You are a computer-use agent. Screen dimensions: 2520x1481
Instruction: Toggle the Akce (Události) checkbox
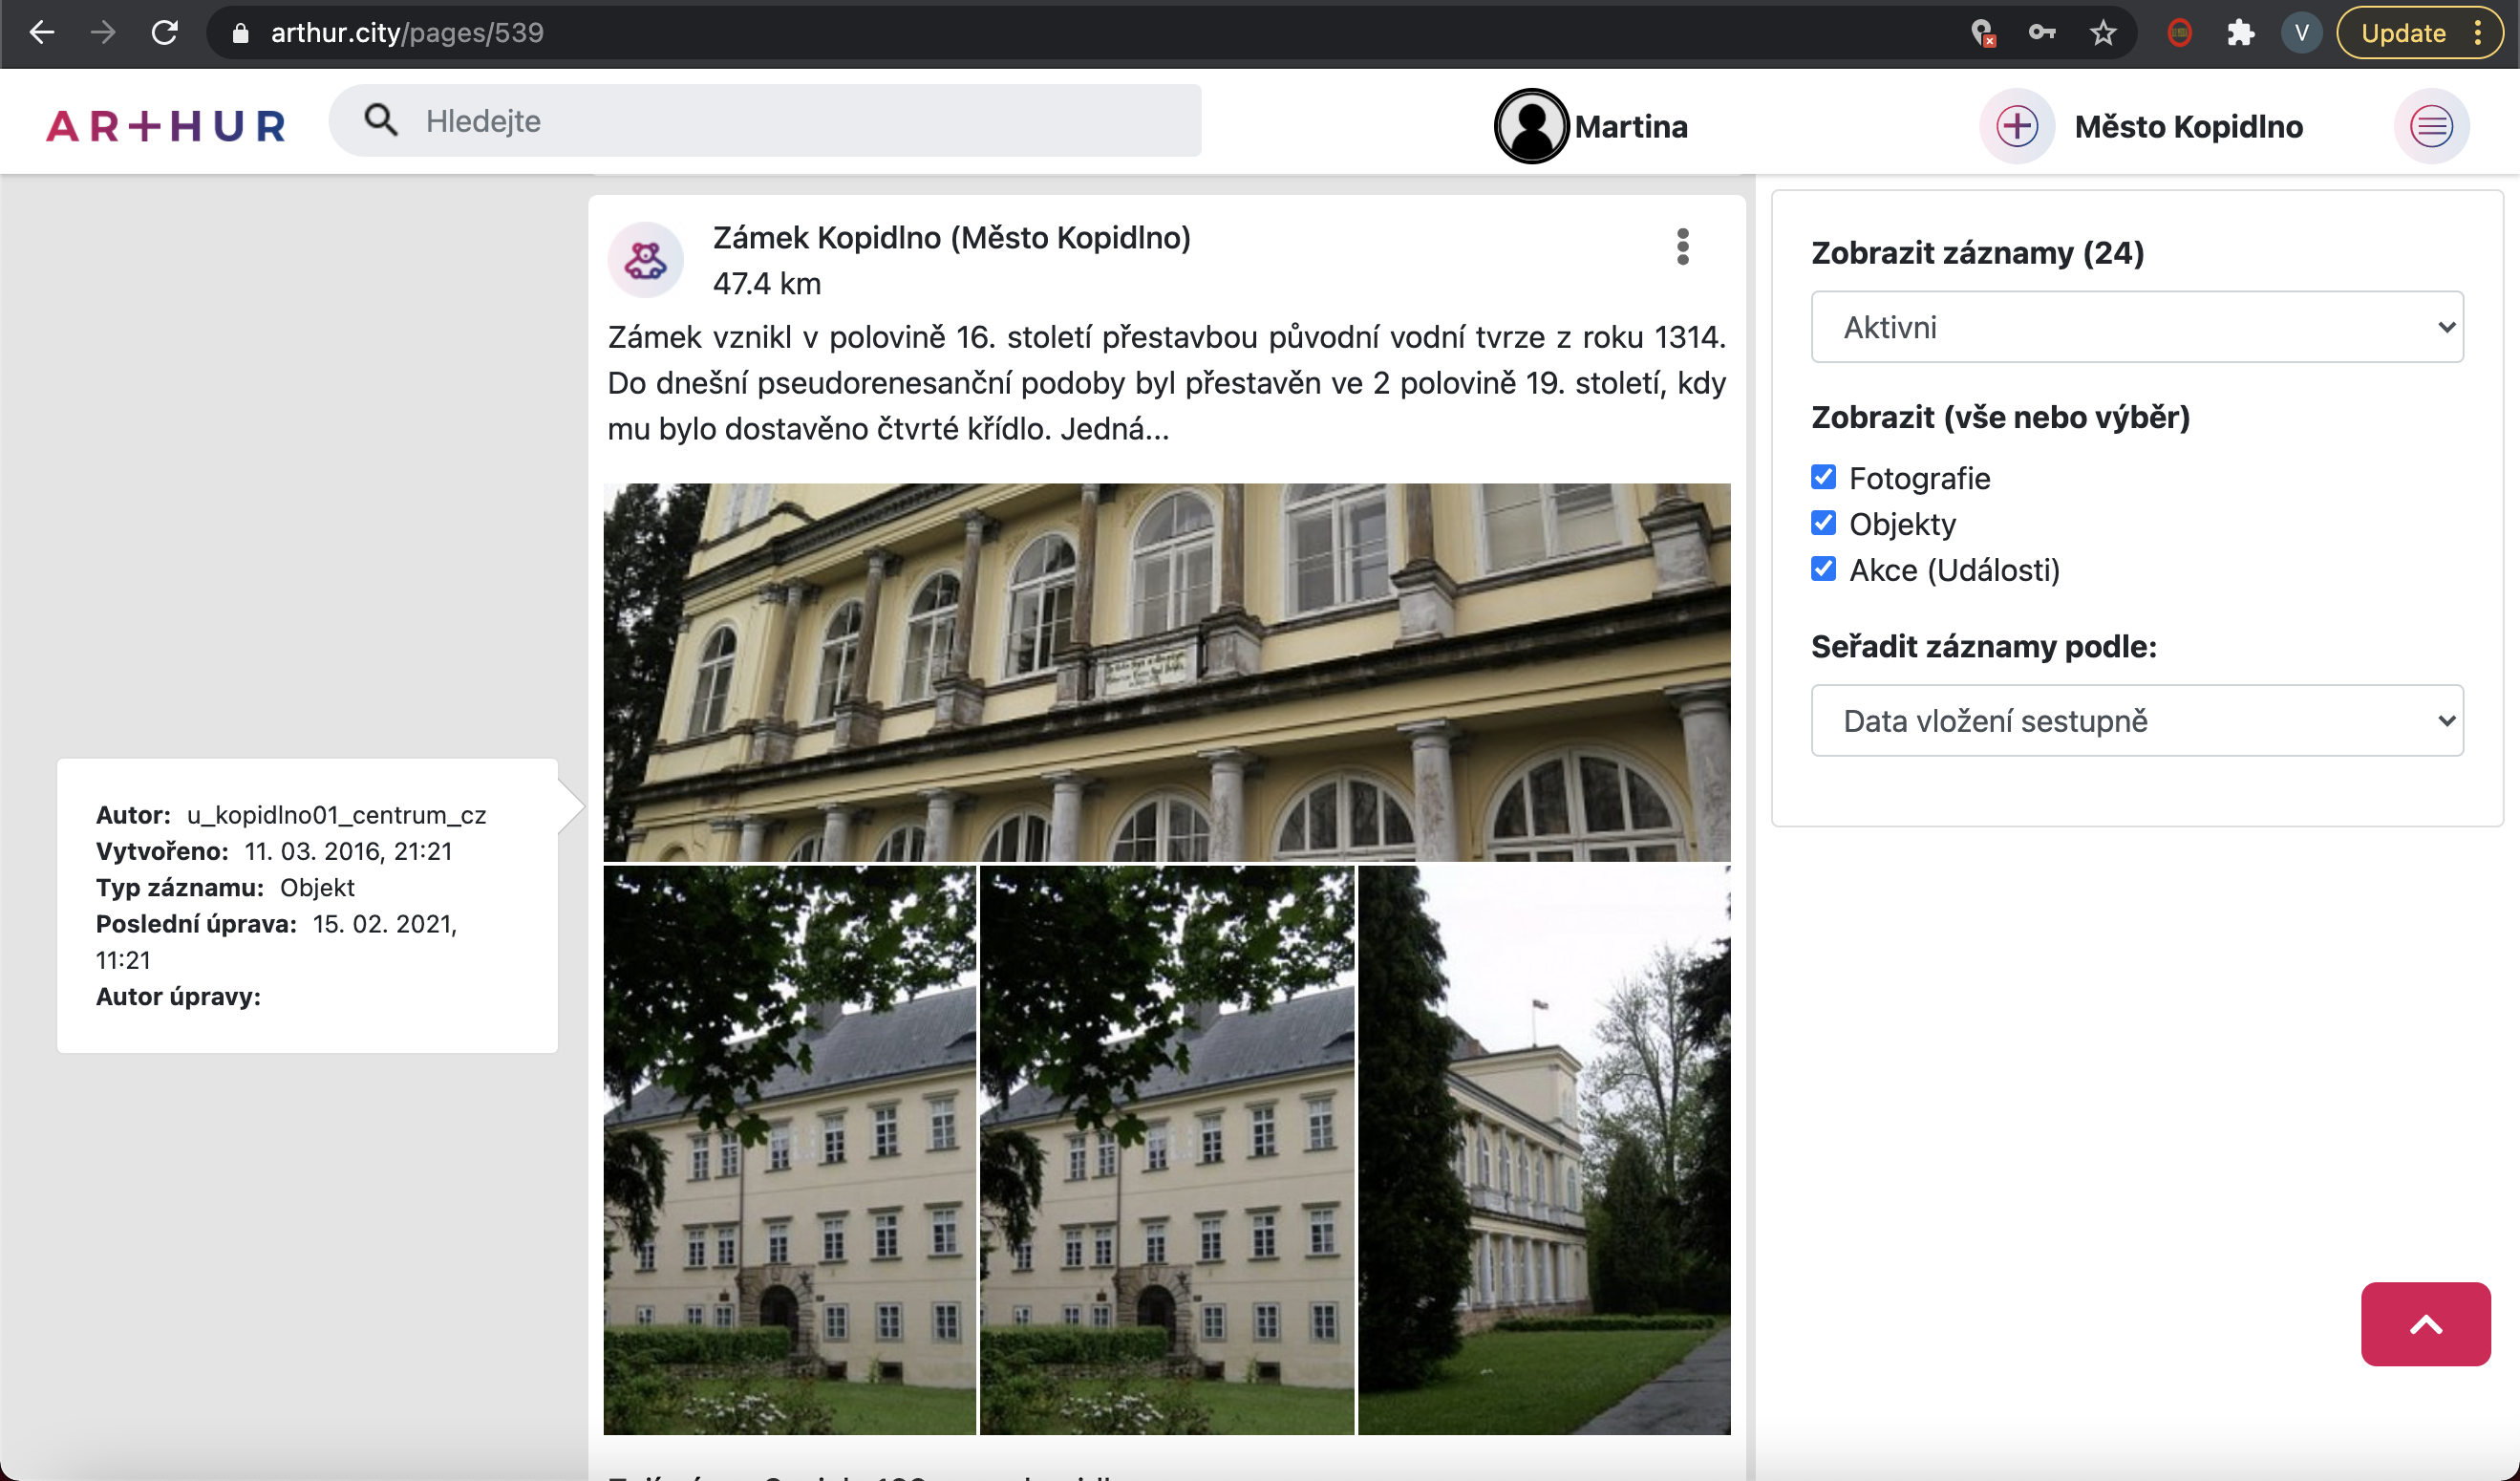[x=1823, y=569]
